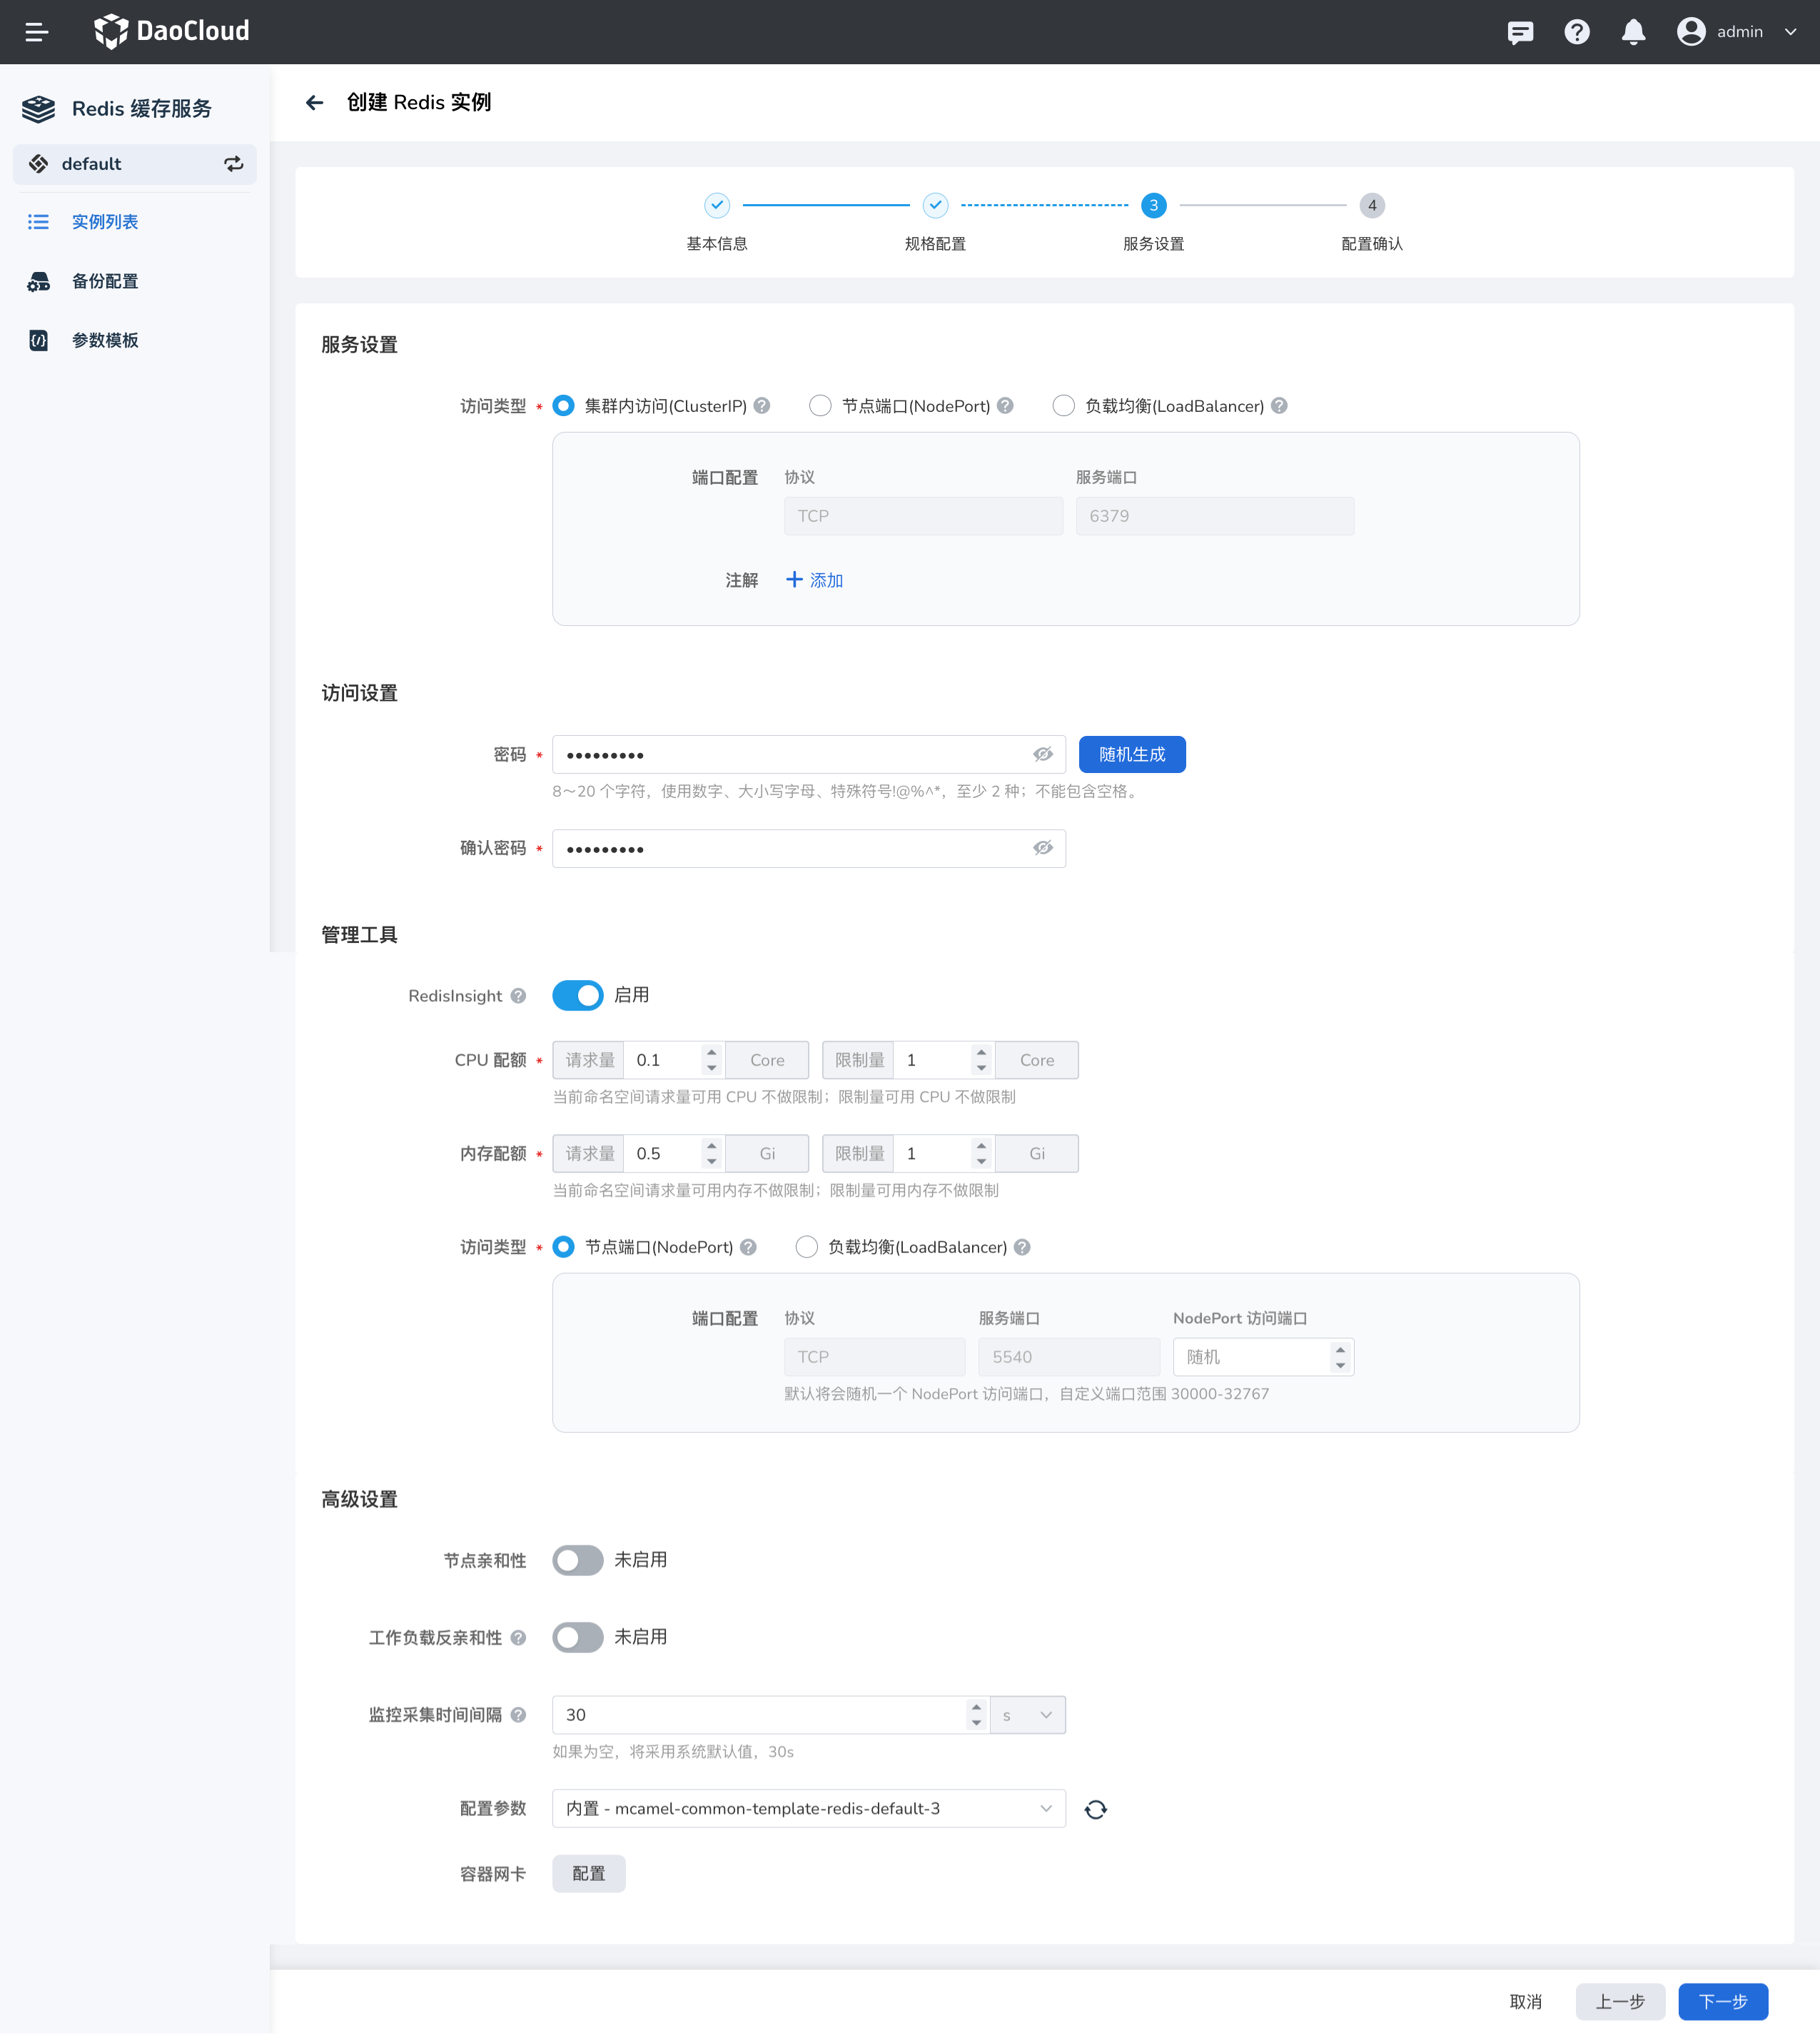1820x2035 pixels.
Task: Open the help question mark icon
Action: tap(1577, 32)
